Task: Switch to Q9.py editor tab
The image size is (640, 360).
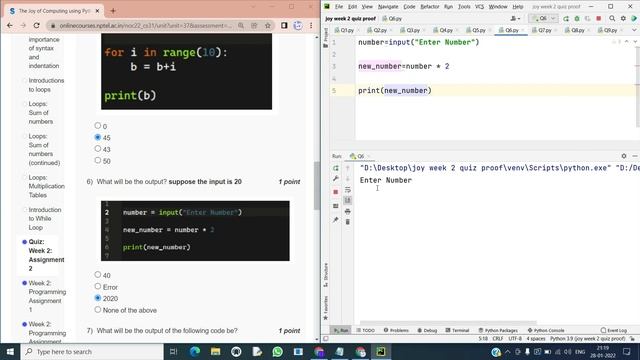Action: [x=610, y=30]
